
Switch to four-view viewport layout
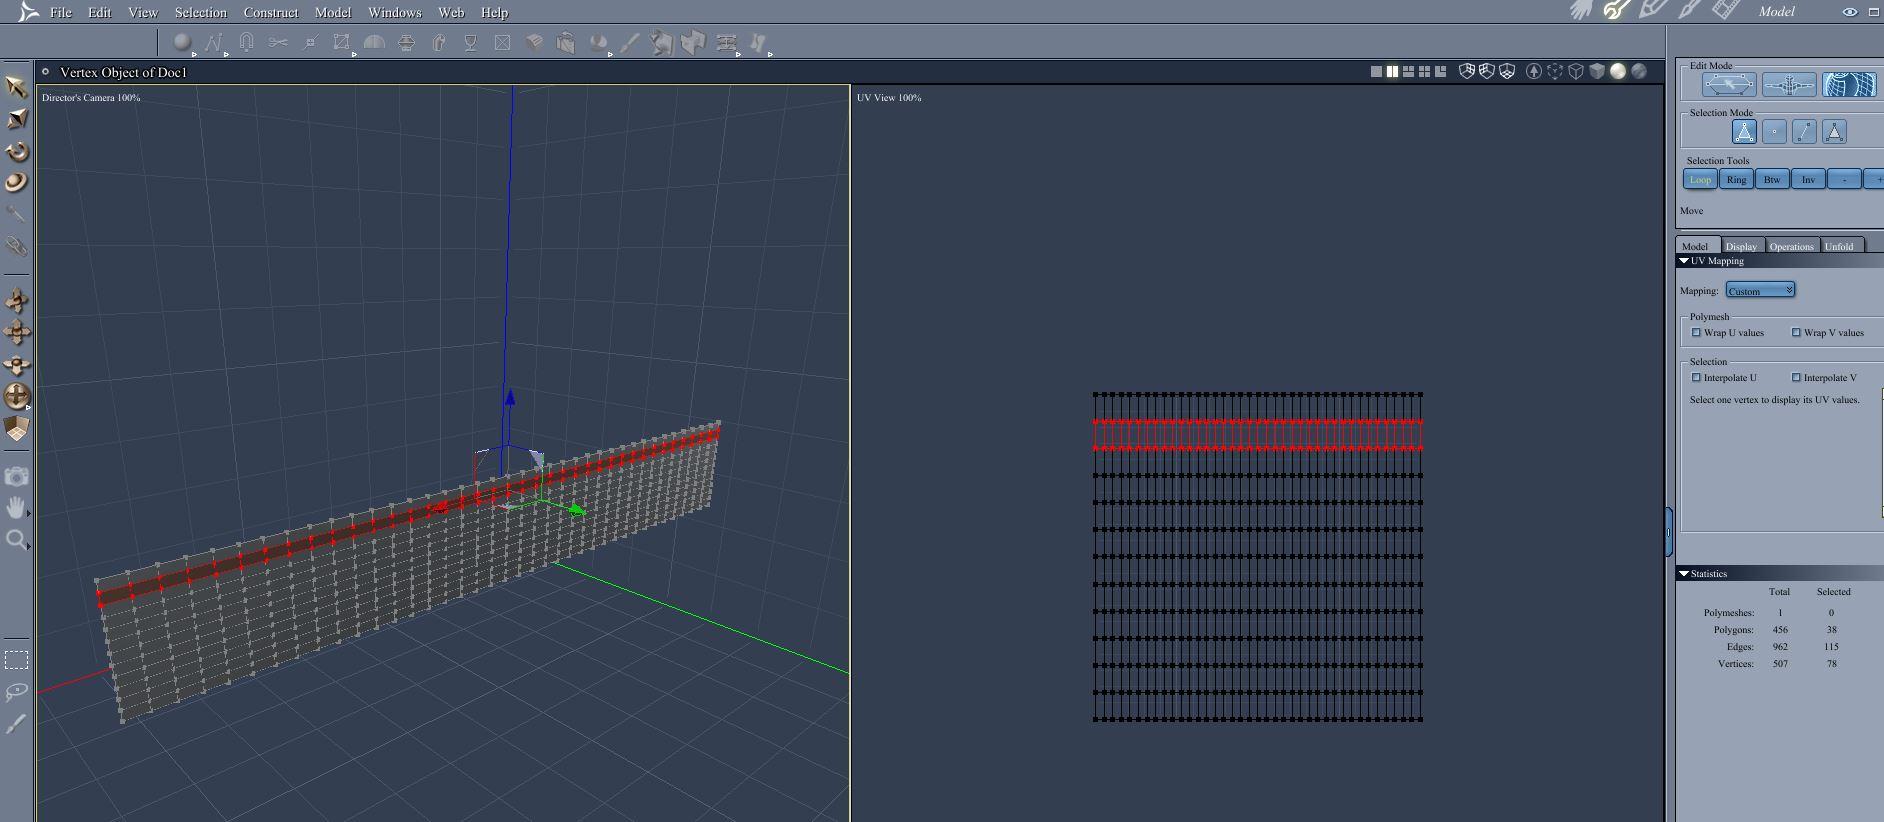[1424, 72]
